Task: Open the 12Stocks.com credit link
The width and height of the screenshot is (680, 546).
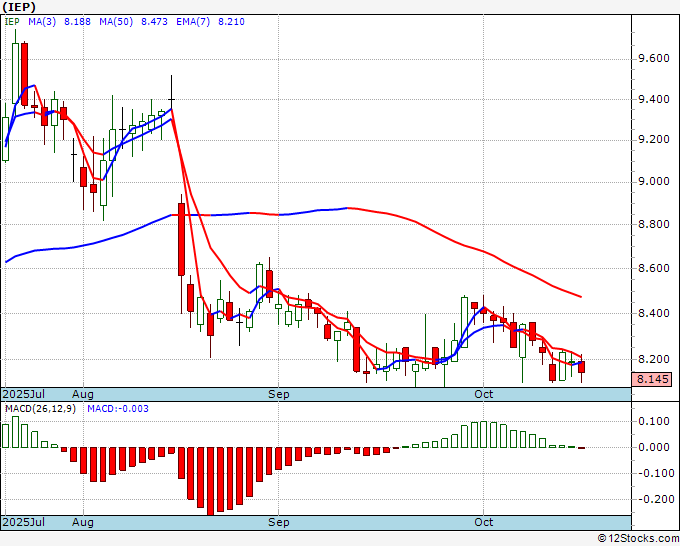Action: (638, 539)
